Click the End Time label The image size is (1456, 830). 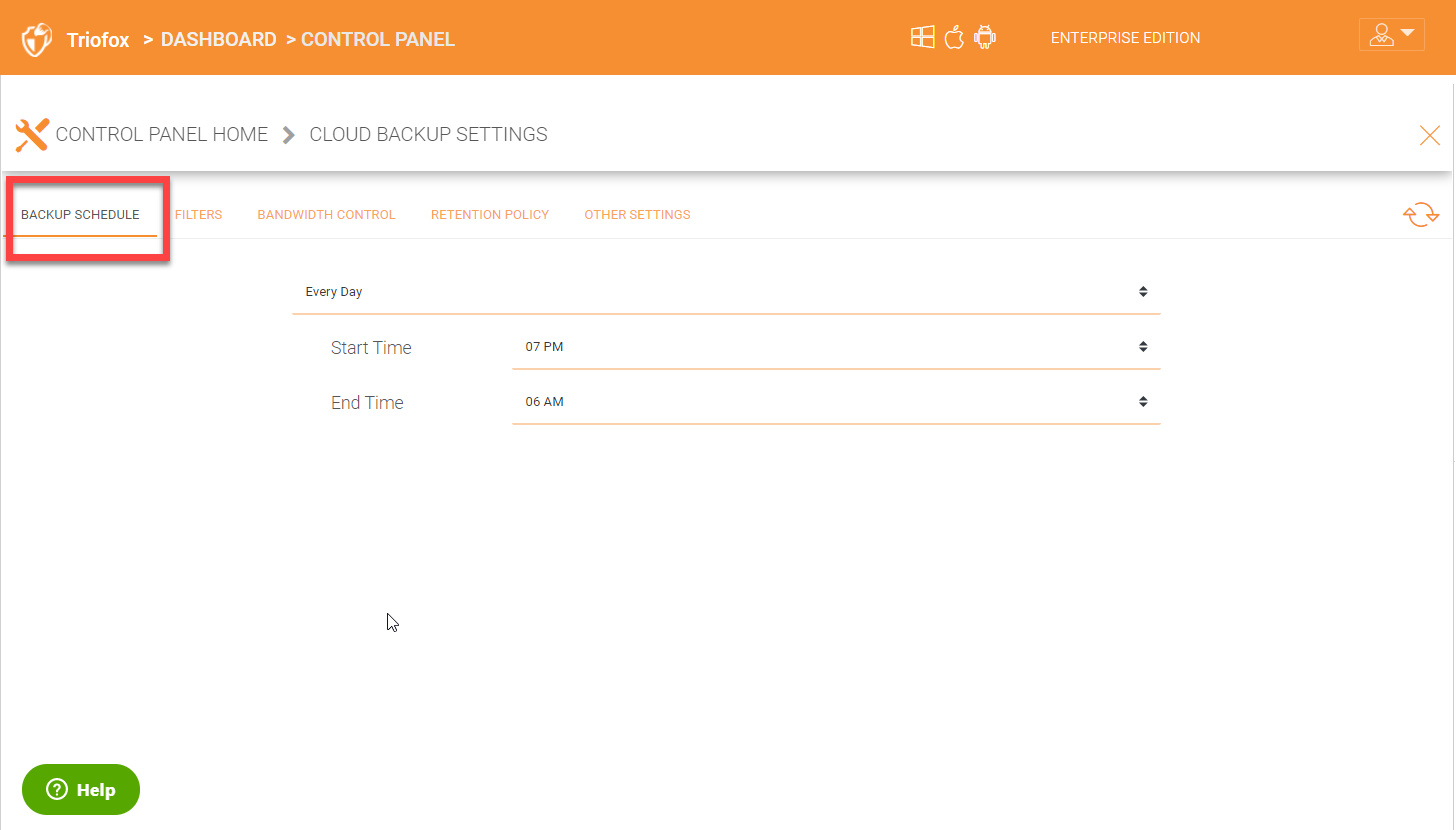click(x=367, y=403)
